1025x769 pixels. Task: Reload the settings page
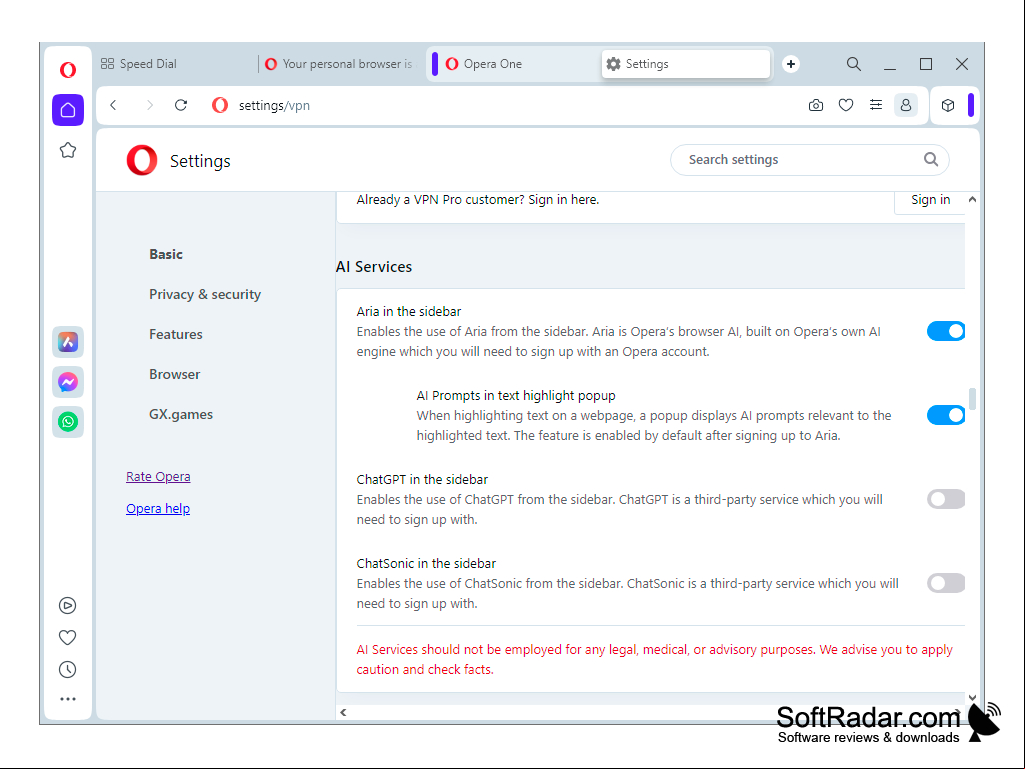pyautogui.click(x=181, y=105)
